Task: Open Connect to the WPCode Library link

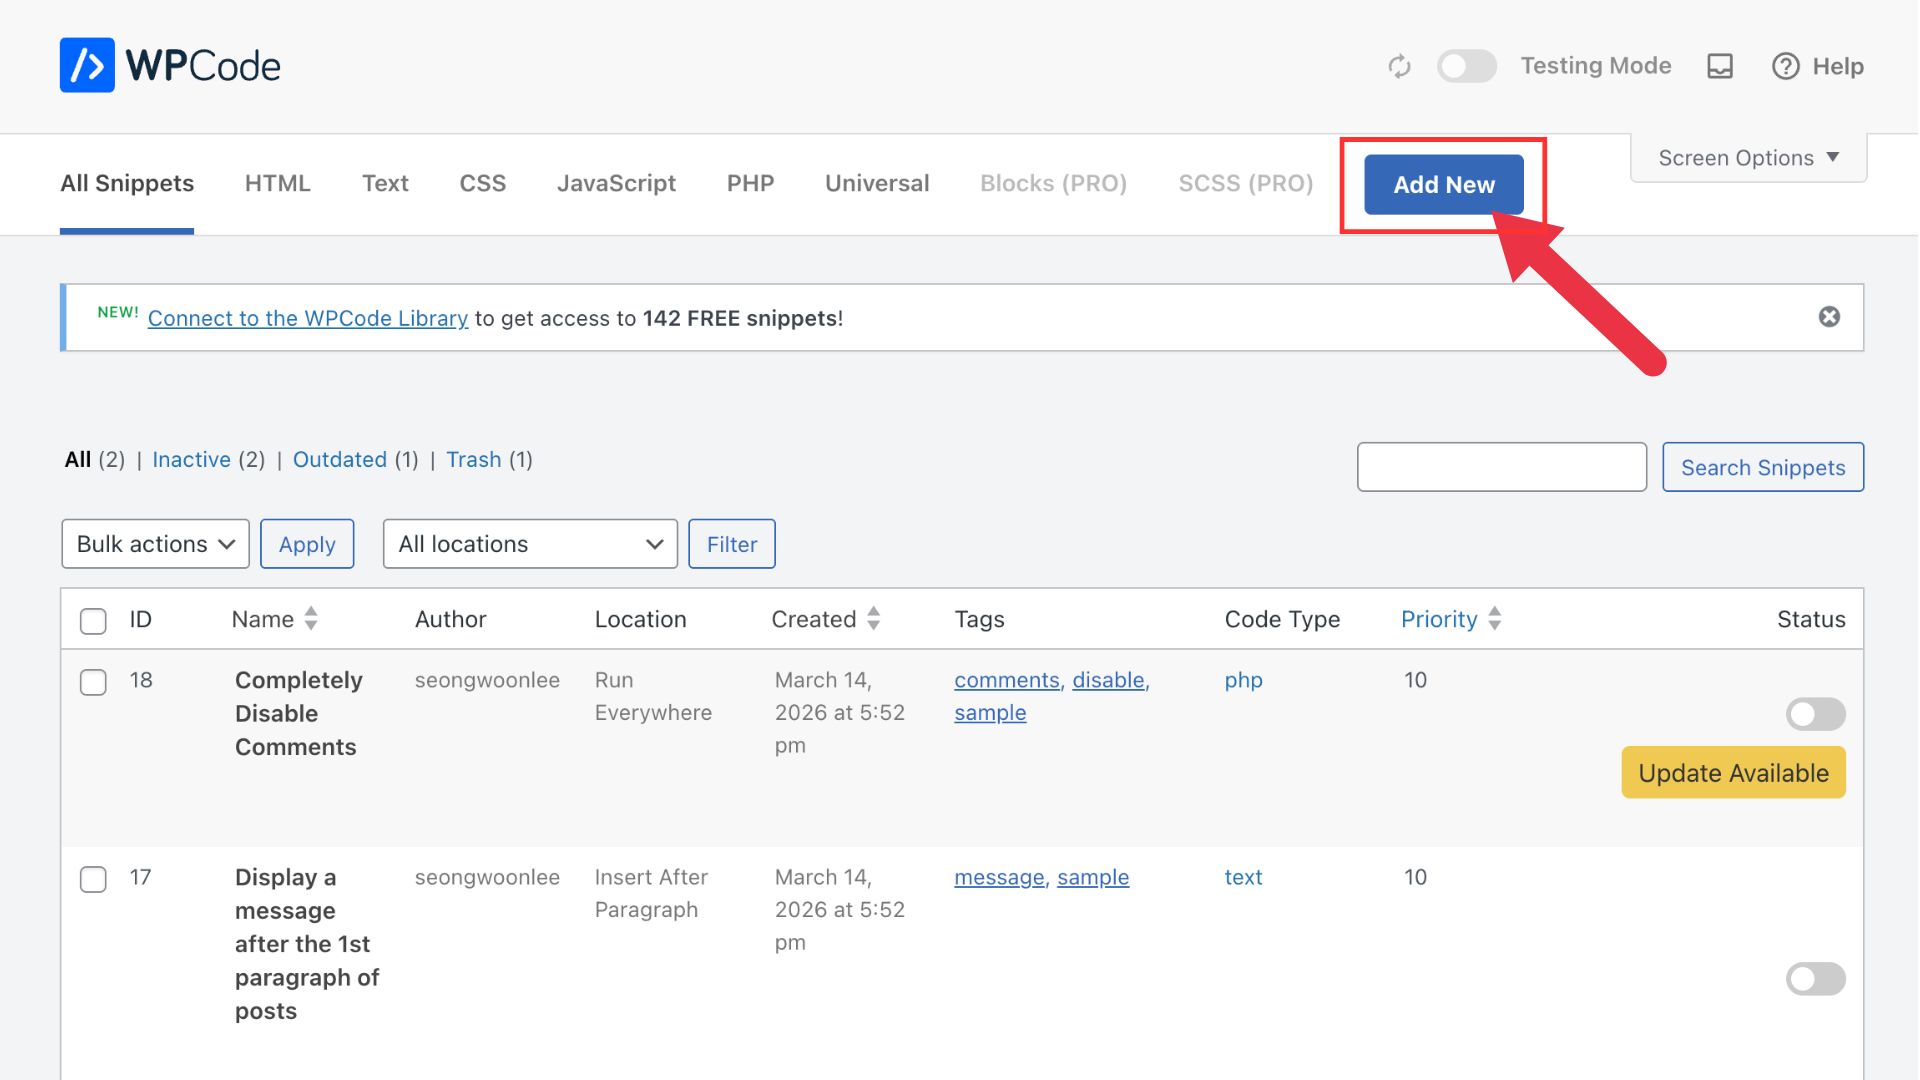Action: tap(308, 318)
